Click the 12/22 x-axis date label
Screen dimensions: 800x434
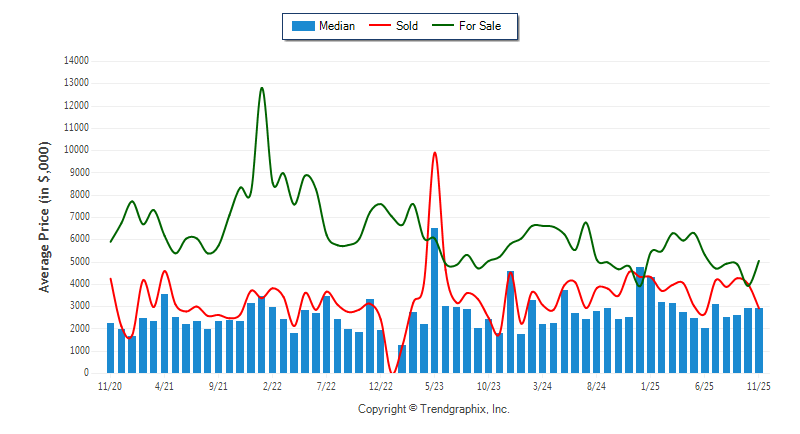coord(380,385)
